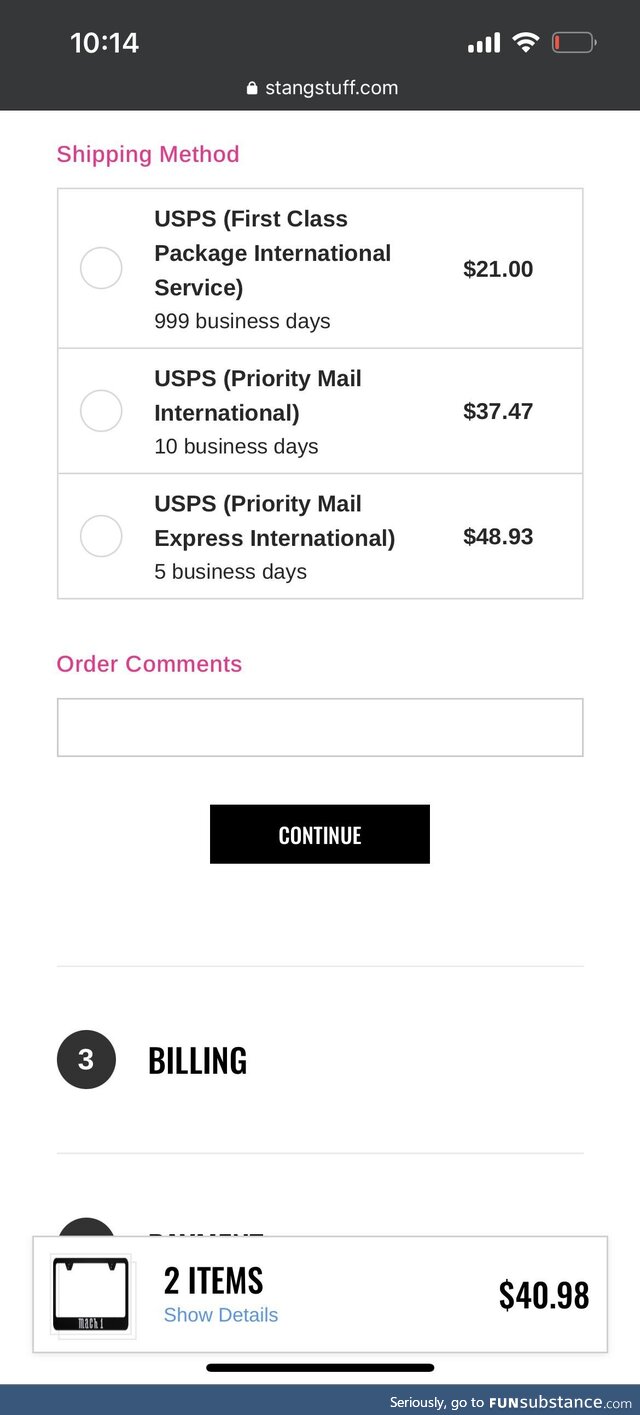
Task: Click the Order Comments text field
Action: pos(320,727)
